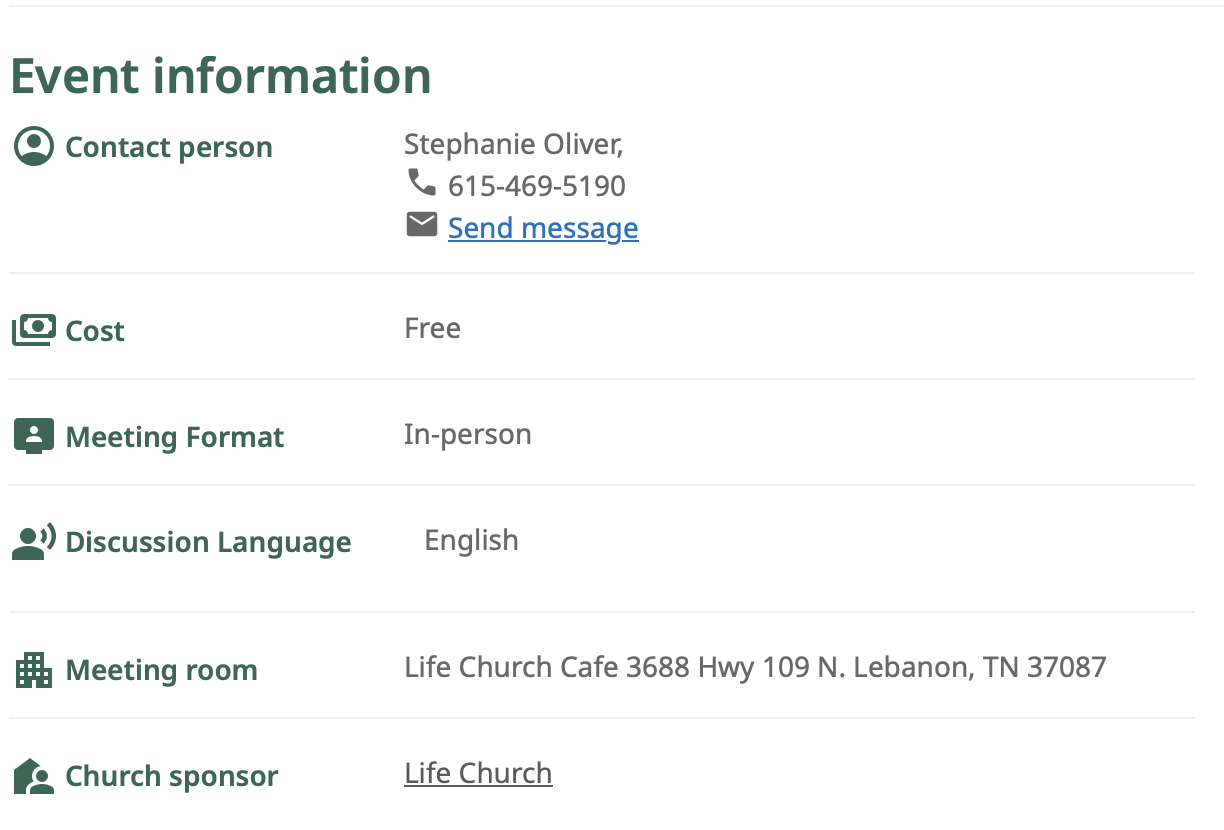Click the Meeting room building icon

coord(33,670)
